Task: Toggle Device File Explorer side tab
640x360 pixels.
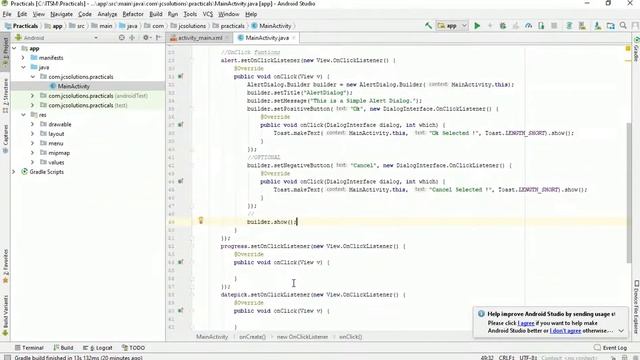Action: (636, 306)
